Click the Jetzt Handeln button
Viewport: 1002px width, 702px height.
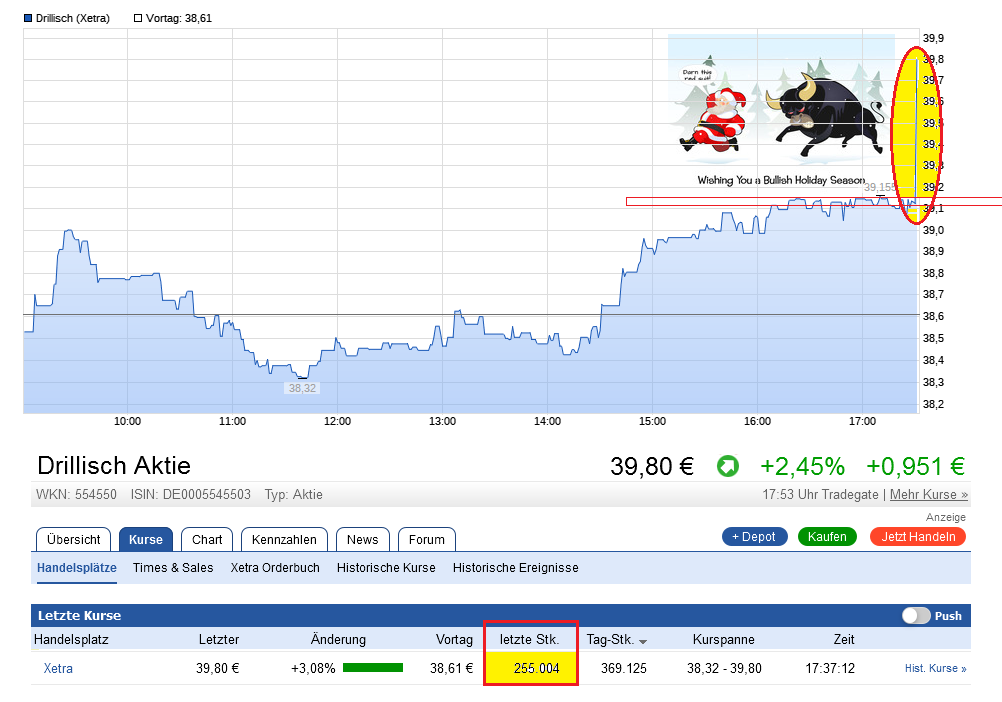click(918, 537)
